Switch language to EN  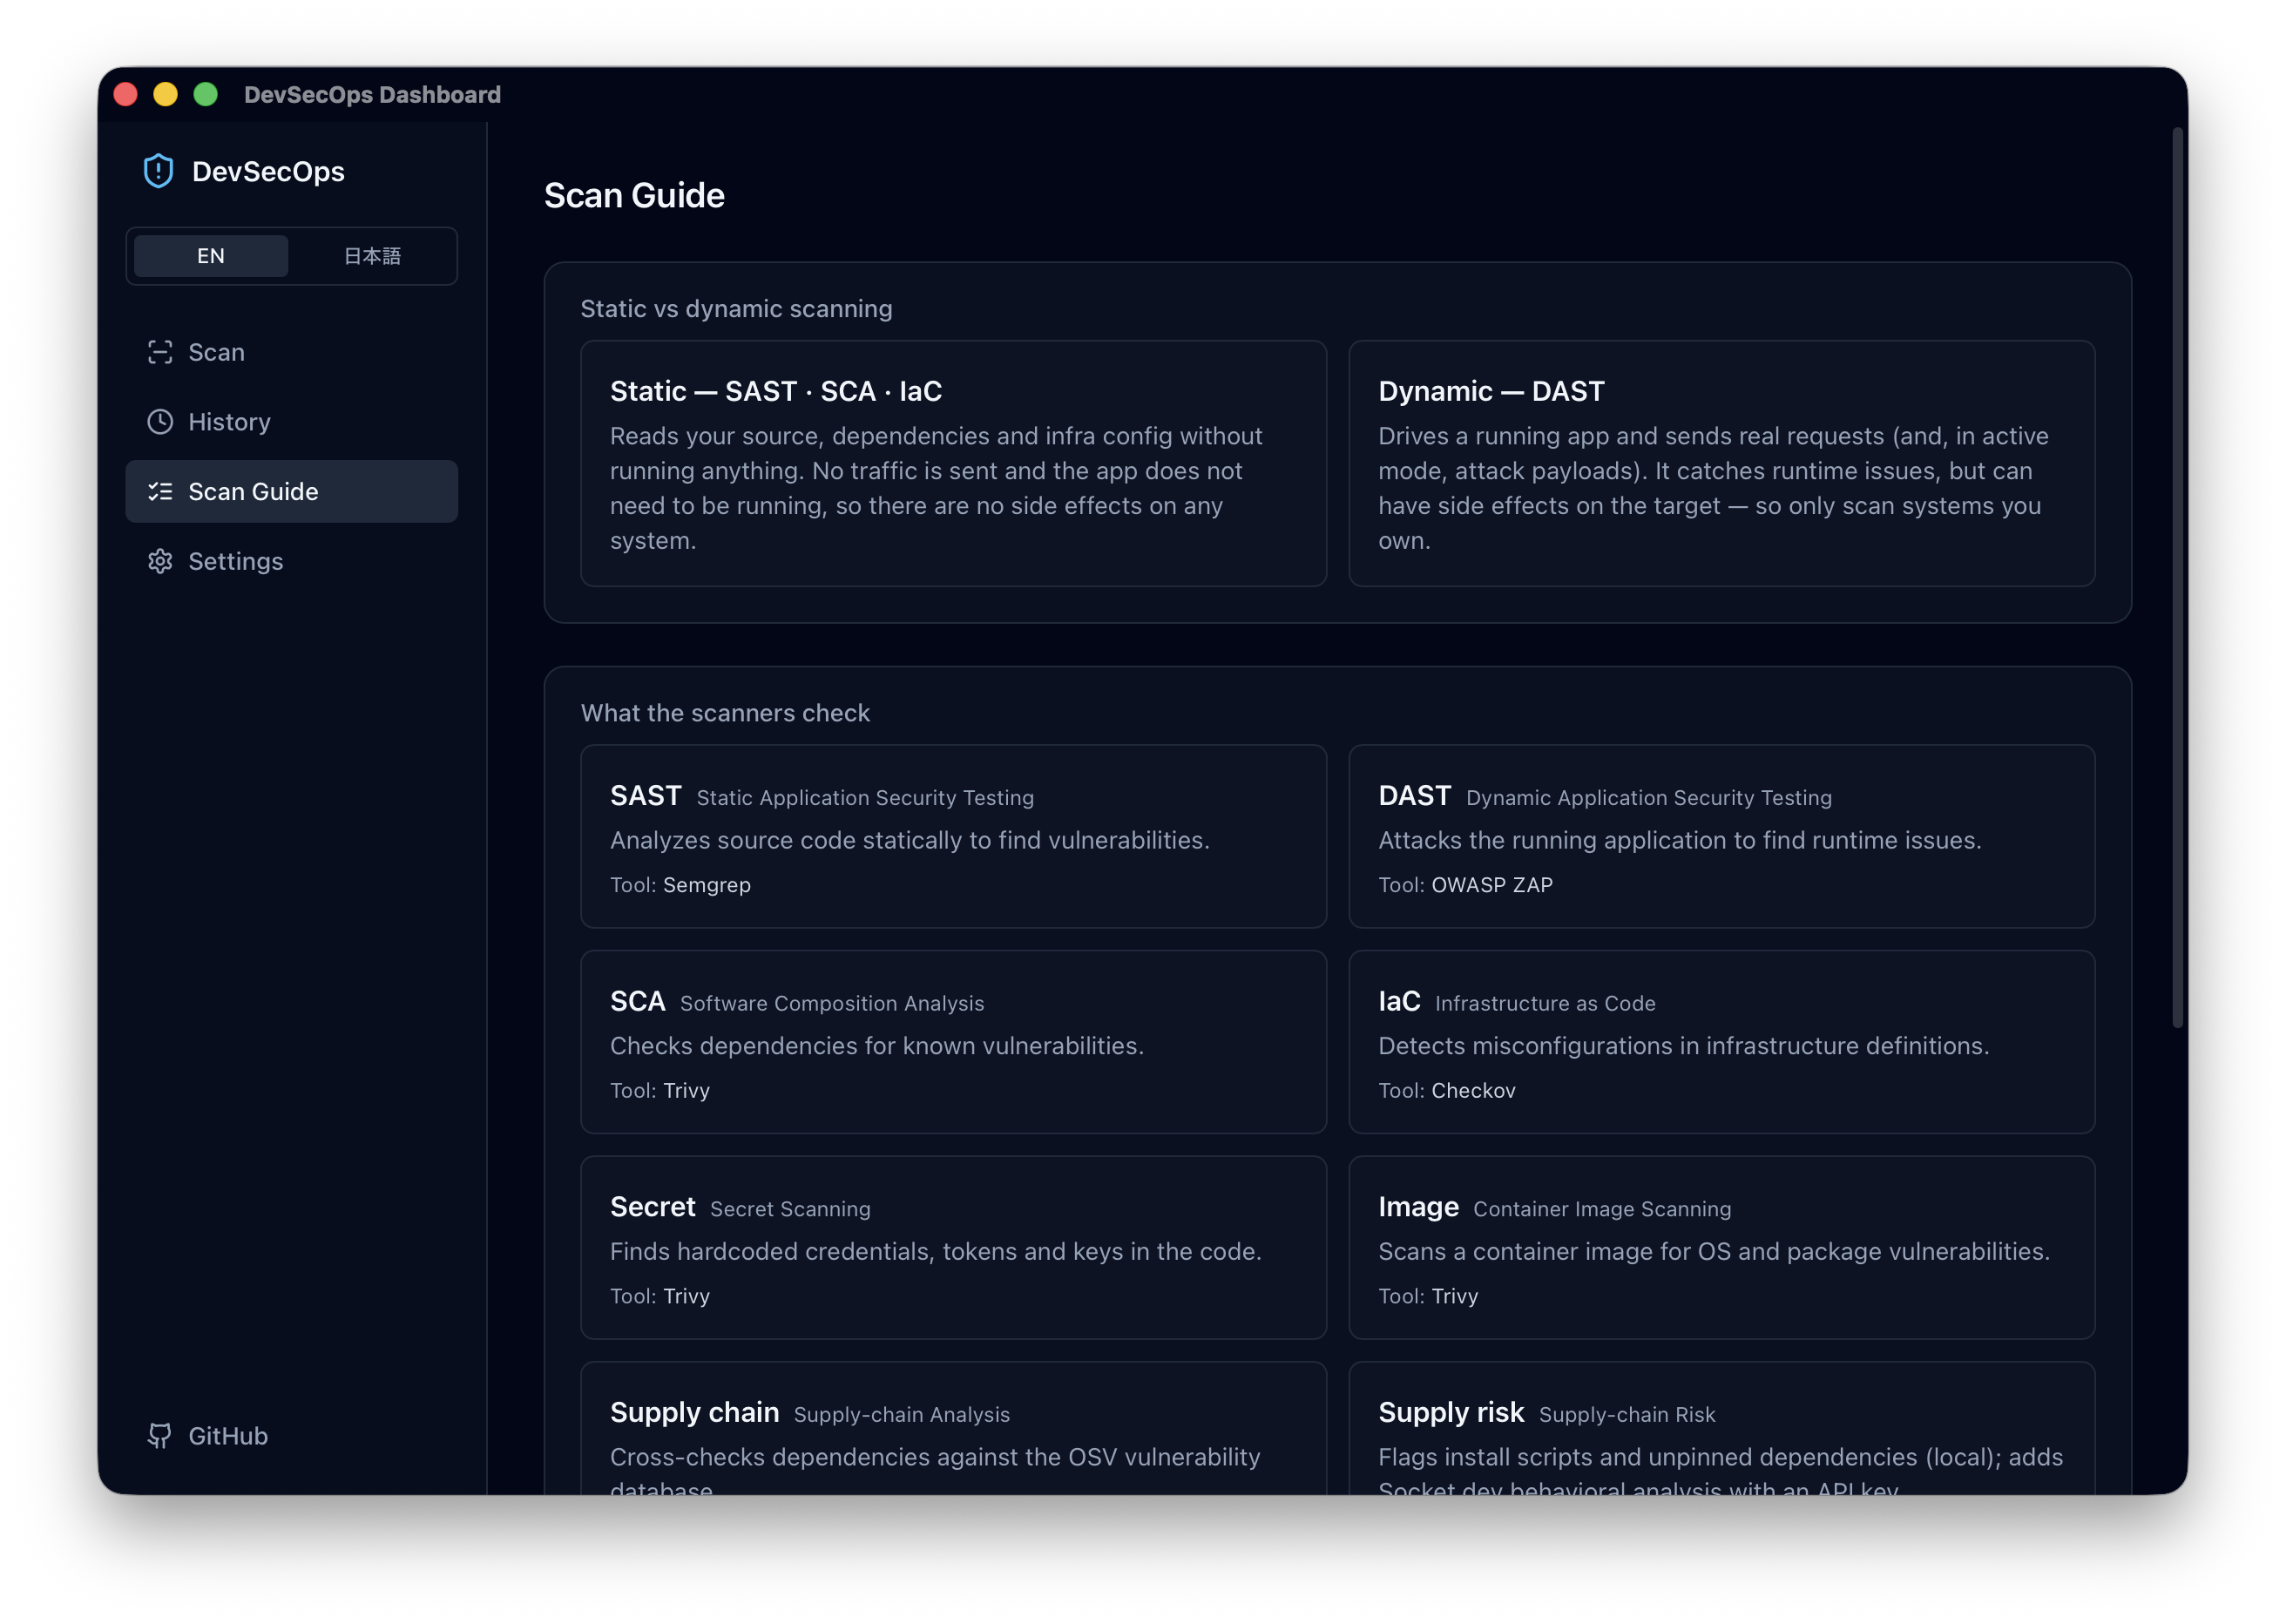[211, 256]
